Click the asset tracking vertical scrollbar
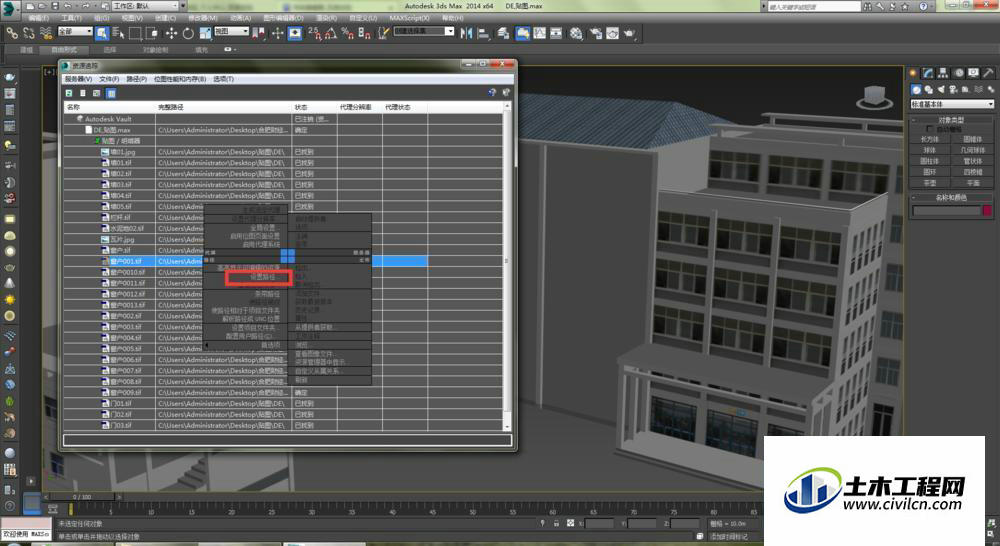1000x546 pixels. click(507, 268)
